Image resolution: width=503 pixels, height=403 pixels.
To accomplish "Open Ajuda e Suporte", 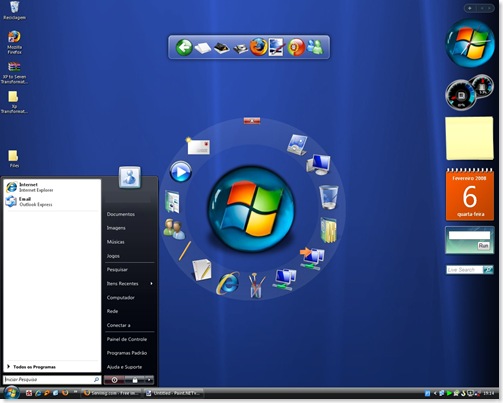I will point(124,367).
